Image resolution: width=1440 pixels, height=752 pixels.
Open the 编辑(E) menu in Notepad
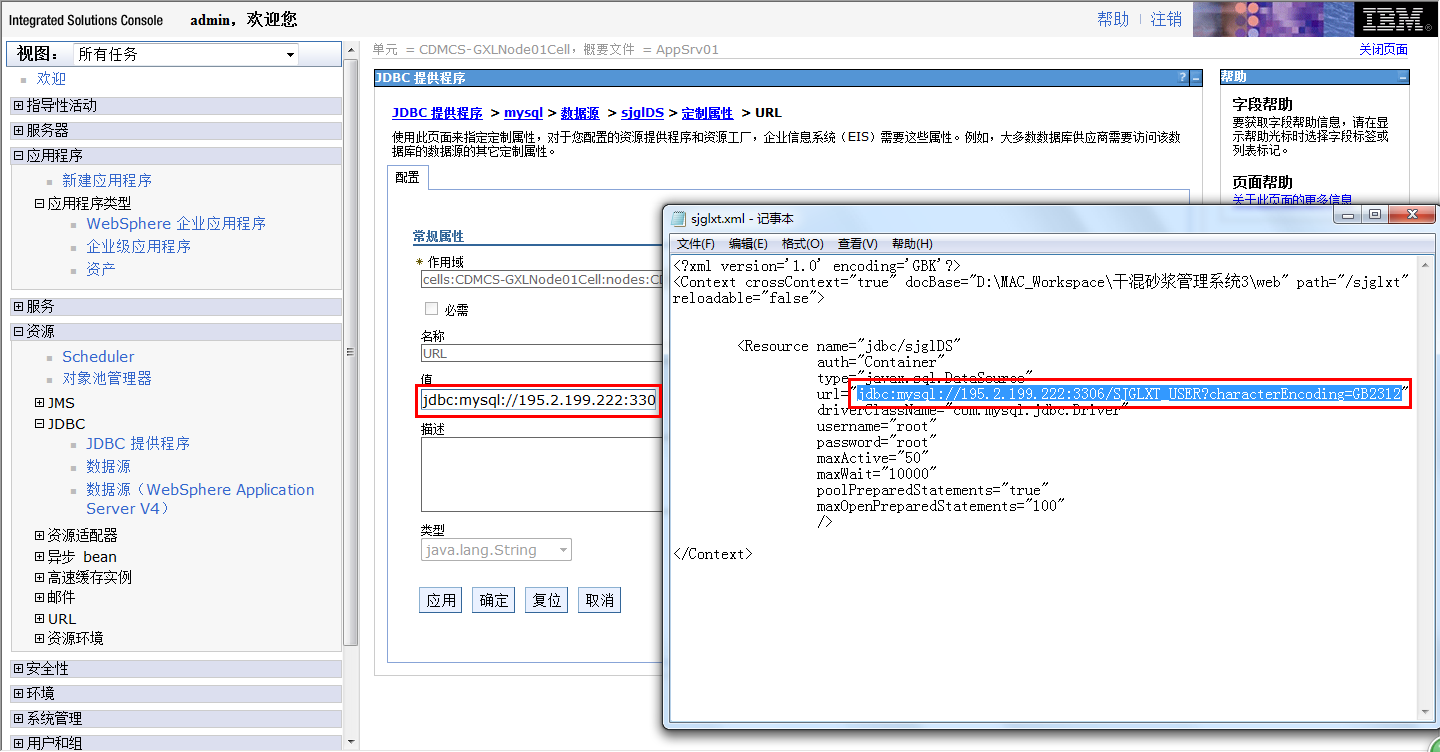(x=748, y=244)
